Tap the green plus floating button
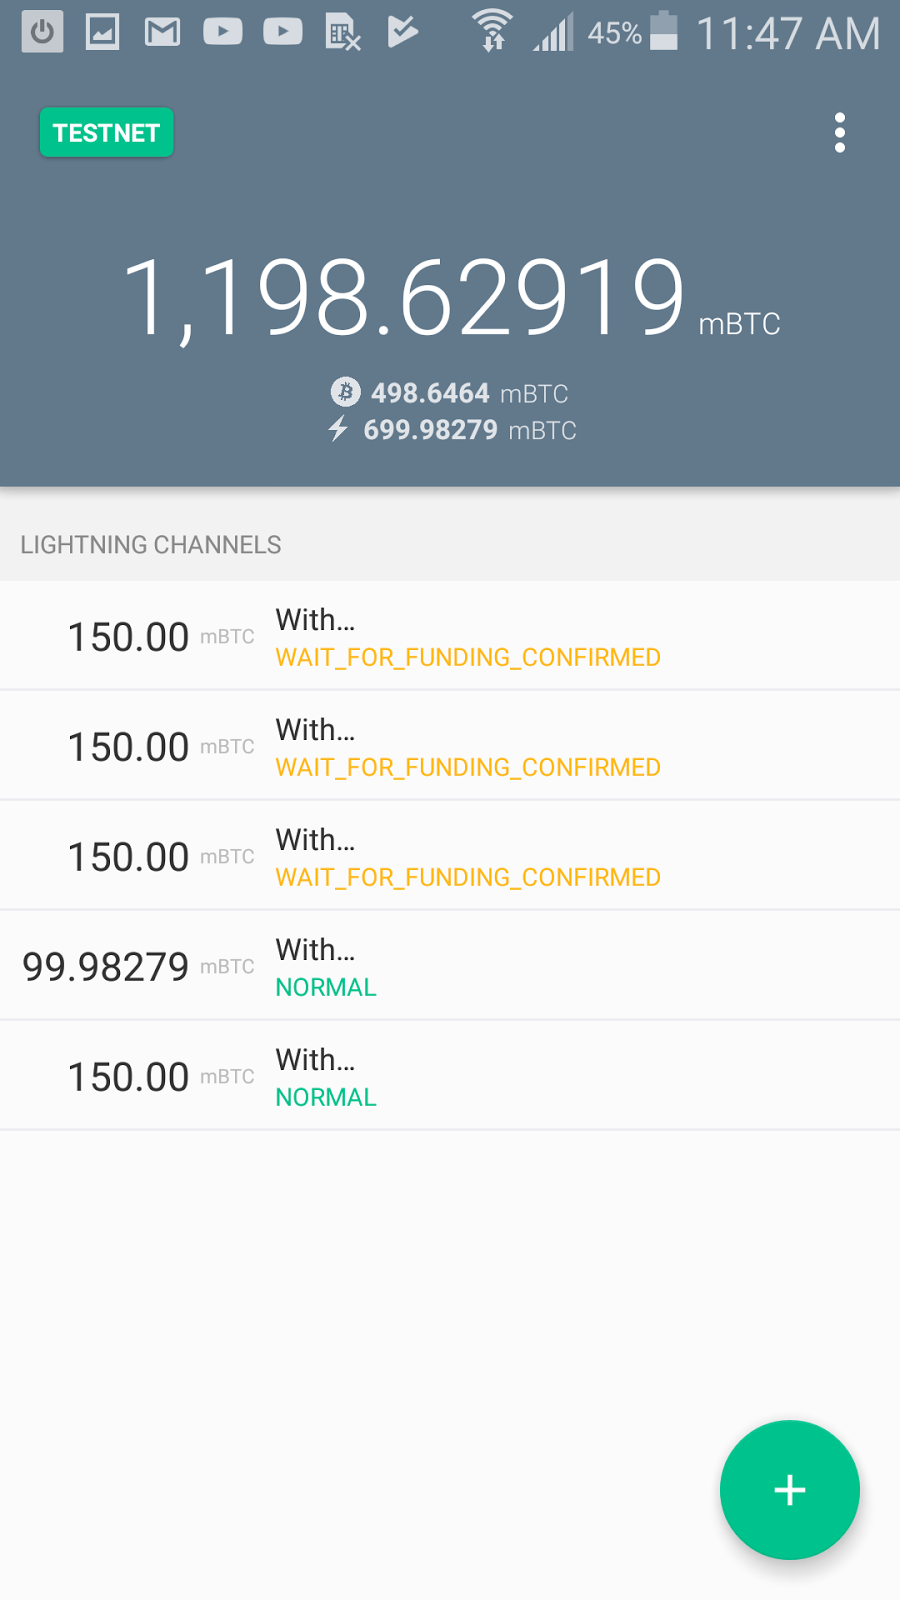 click(x=789, y=1489)
